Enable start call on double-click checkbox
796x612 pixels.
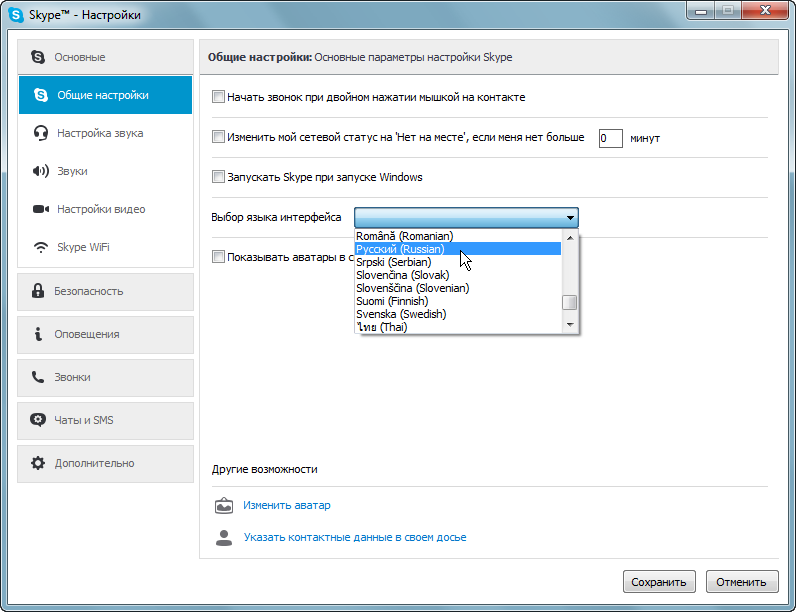pos(219,98)
